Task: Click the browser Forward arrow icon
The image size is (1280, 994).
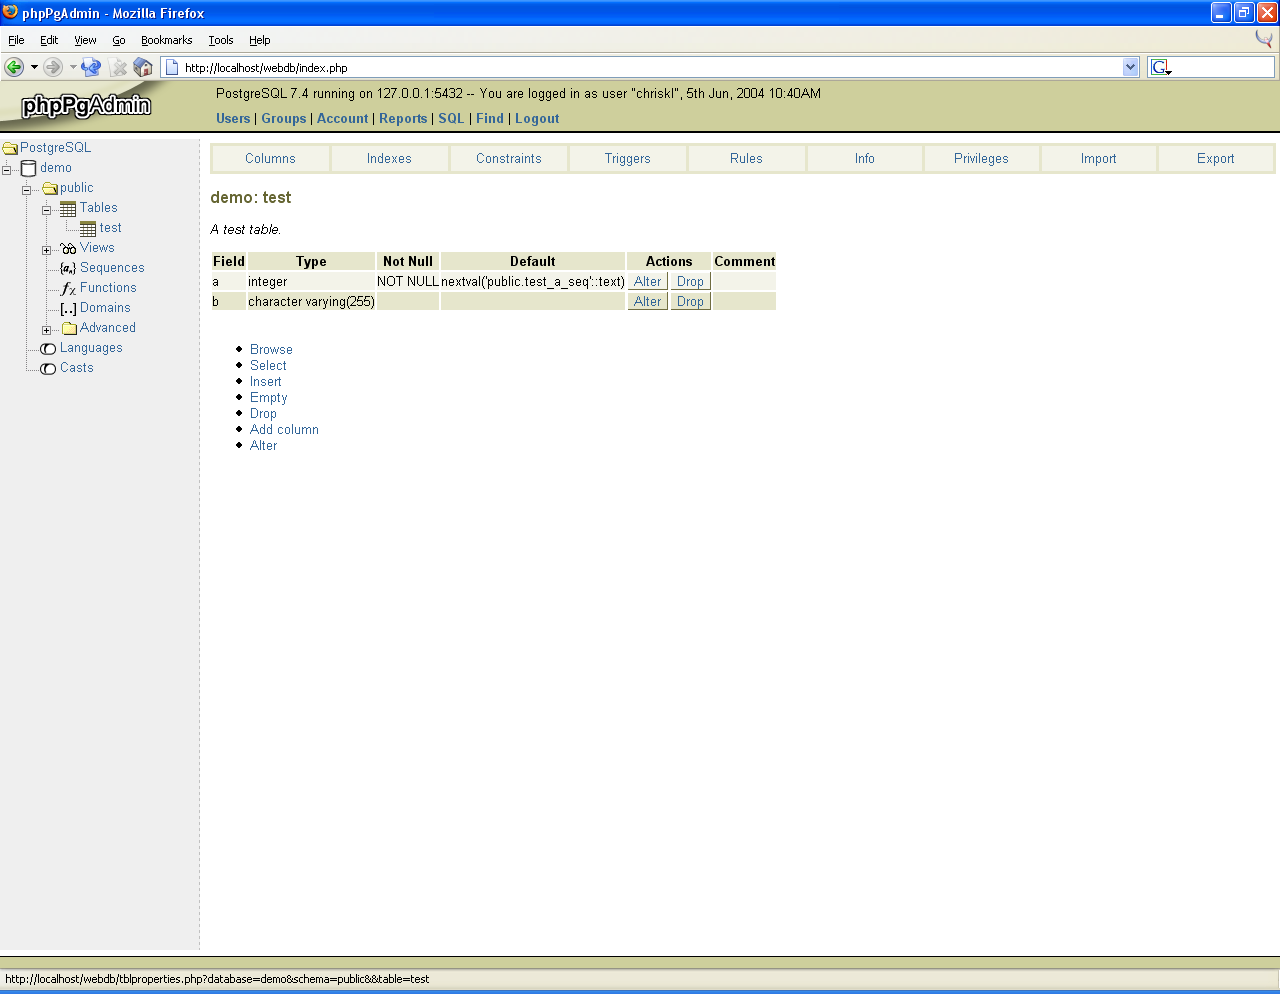Action: click(x=53, y=67)
